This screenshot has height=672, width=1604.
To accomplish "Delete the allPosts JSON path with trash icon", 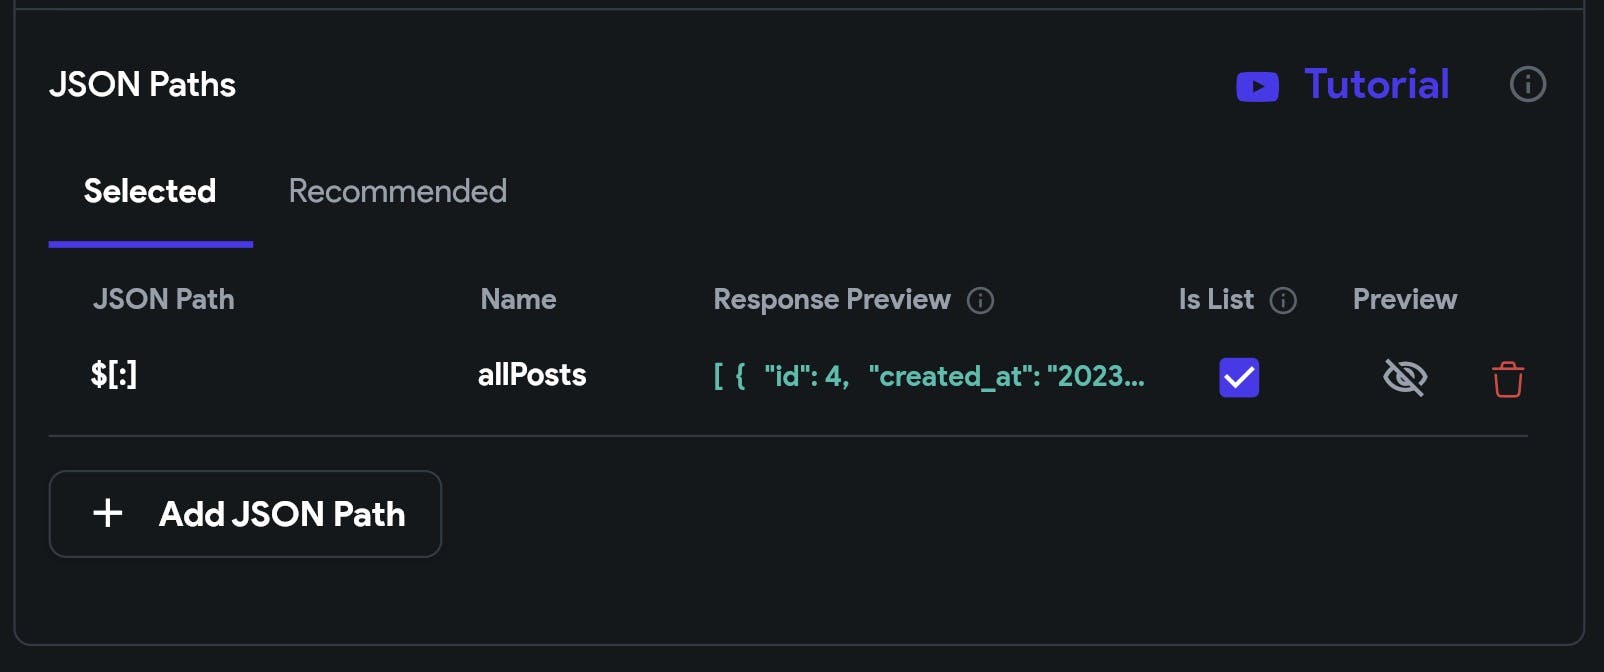I will pos(1508,379).
